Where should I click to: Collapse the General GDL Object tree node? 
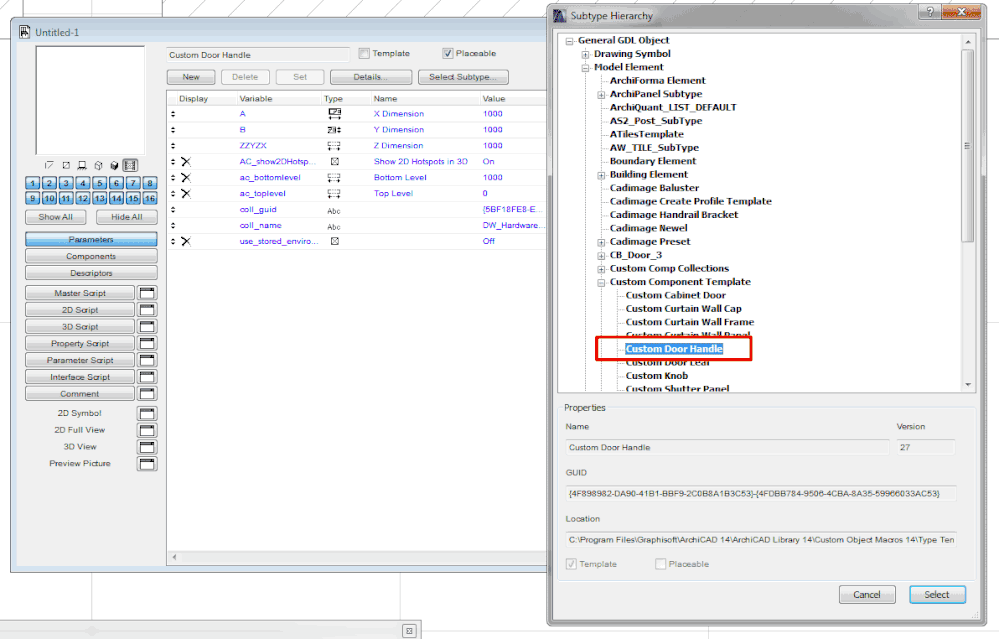click(x=570, y=41)
